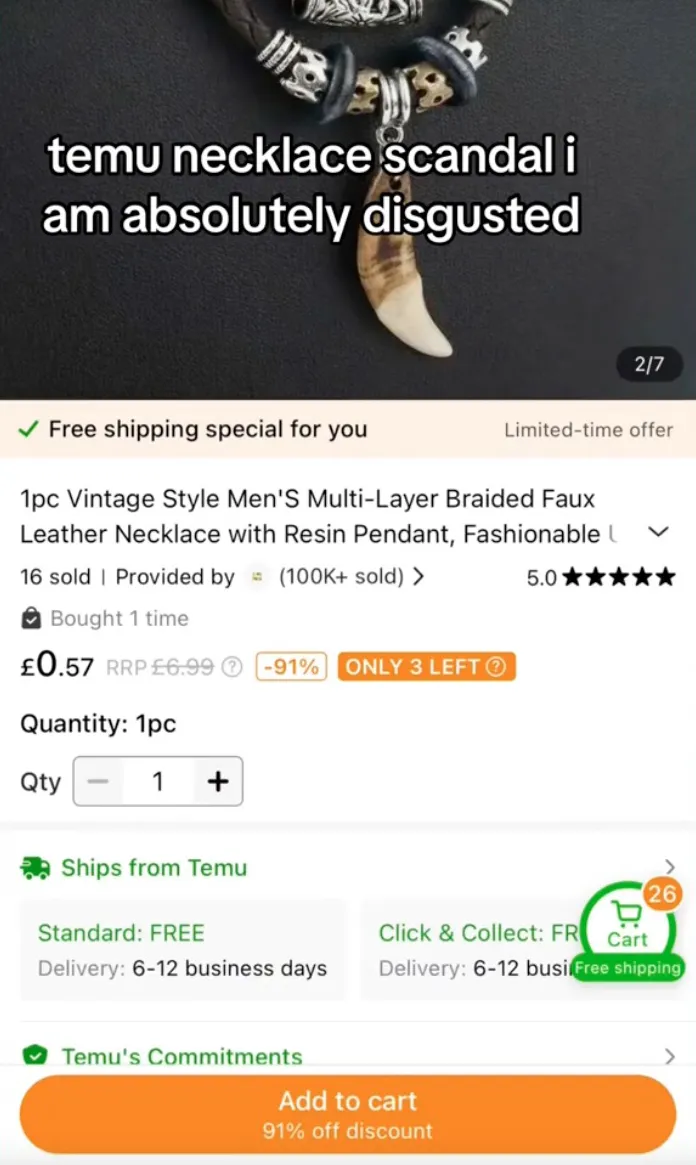The height and width of the screenshot is (1165, 696).
Task: Decrease quantity with the minus button
Action: pos(97,781)
